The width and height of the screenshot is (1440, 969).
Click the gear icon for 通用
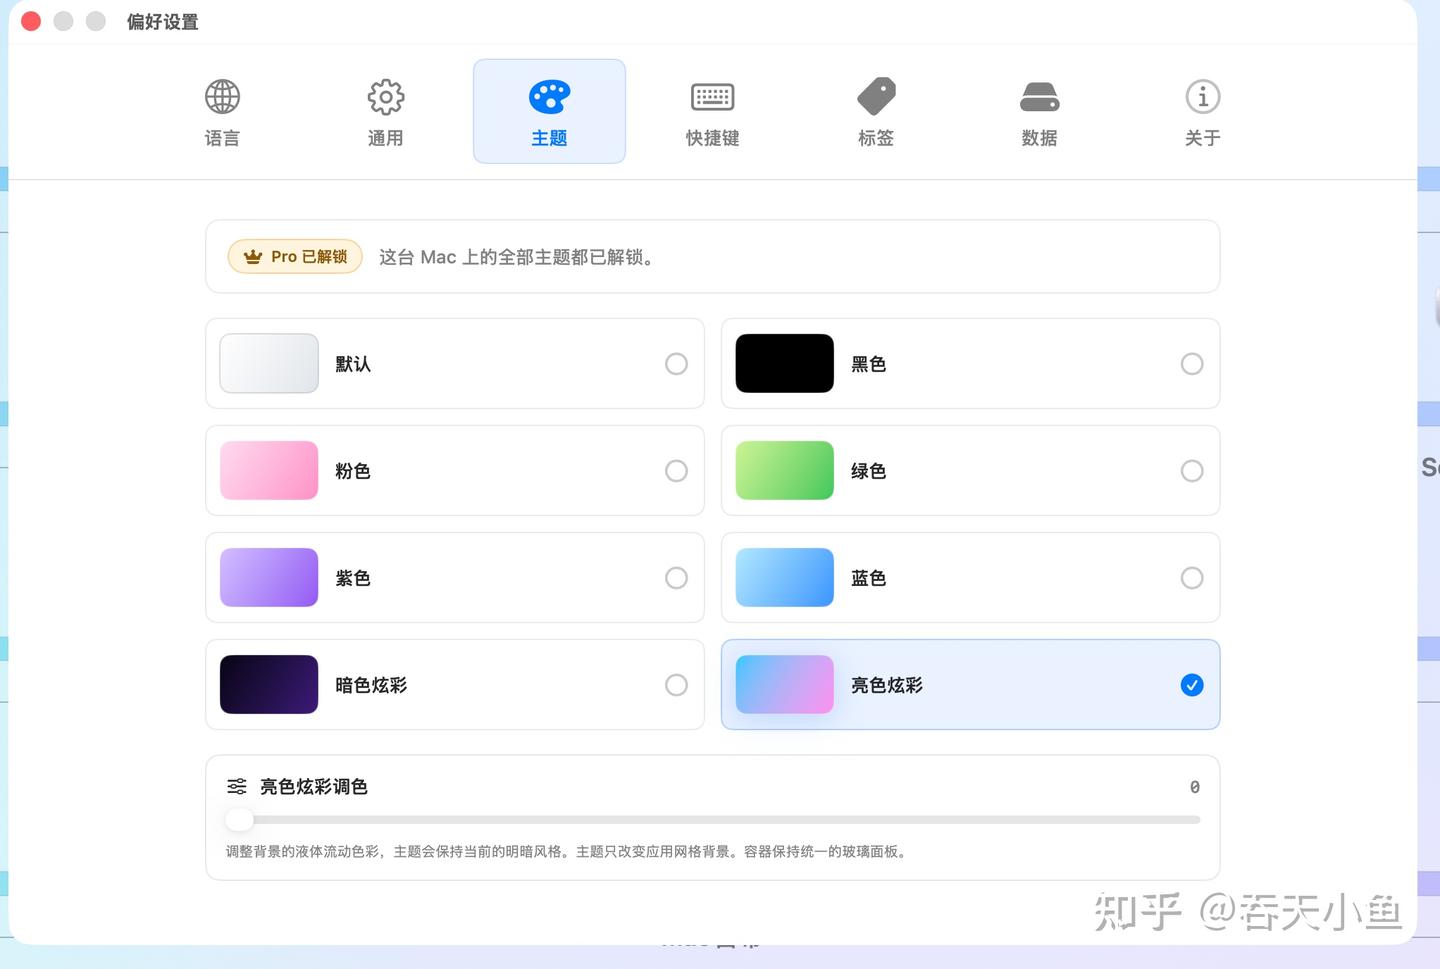pyautogui.click(x=386, y=97)
